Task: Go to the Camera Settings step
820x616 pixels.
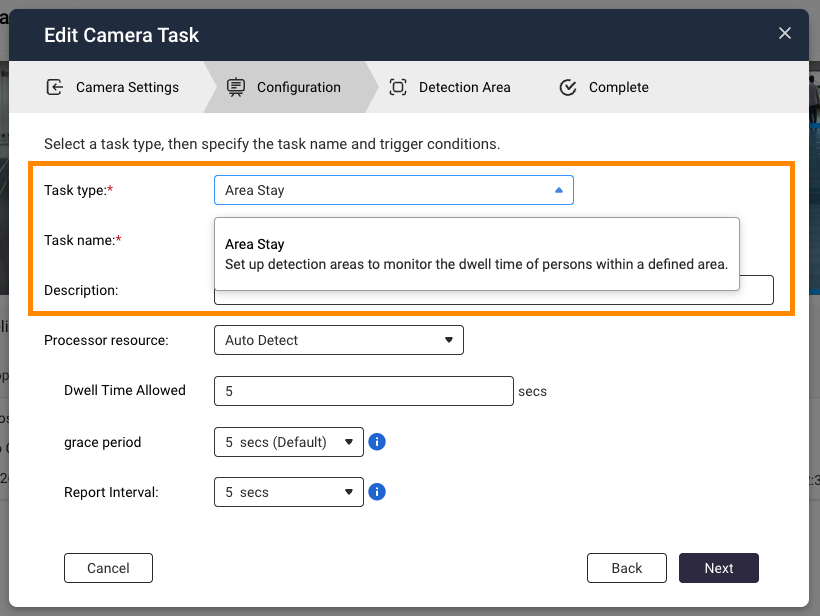Action: [127, 87]
